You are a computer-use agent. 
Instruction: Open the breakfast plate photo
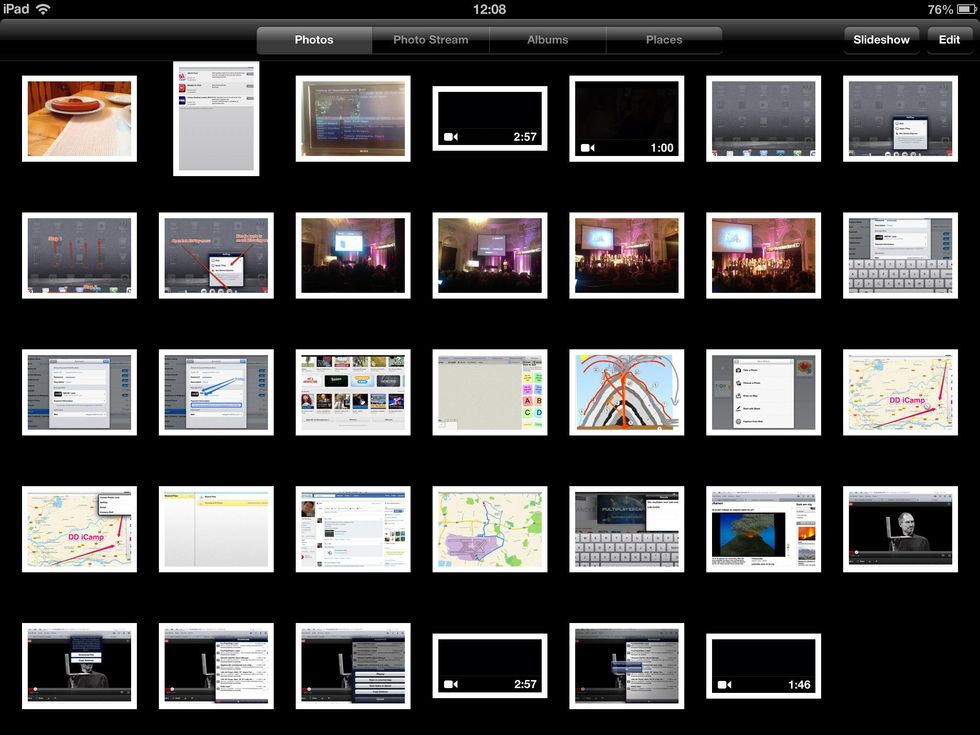[79, 118]
